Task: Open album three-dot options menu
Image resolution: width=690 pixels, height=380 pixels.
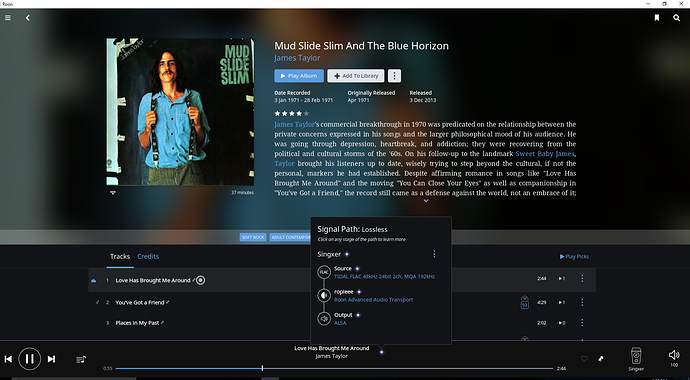Action: (x=394, y=76)
